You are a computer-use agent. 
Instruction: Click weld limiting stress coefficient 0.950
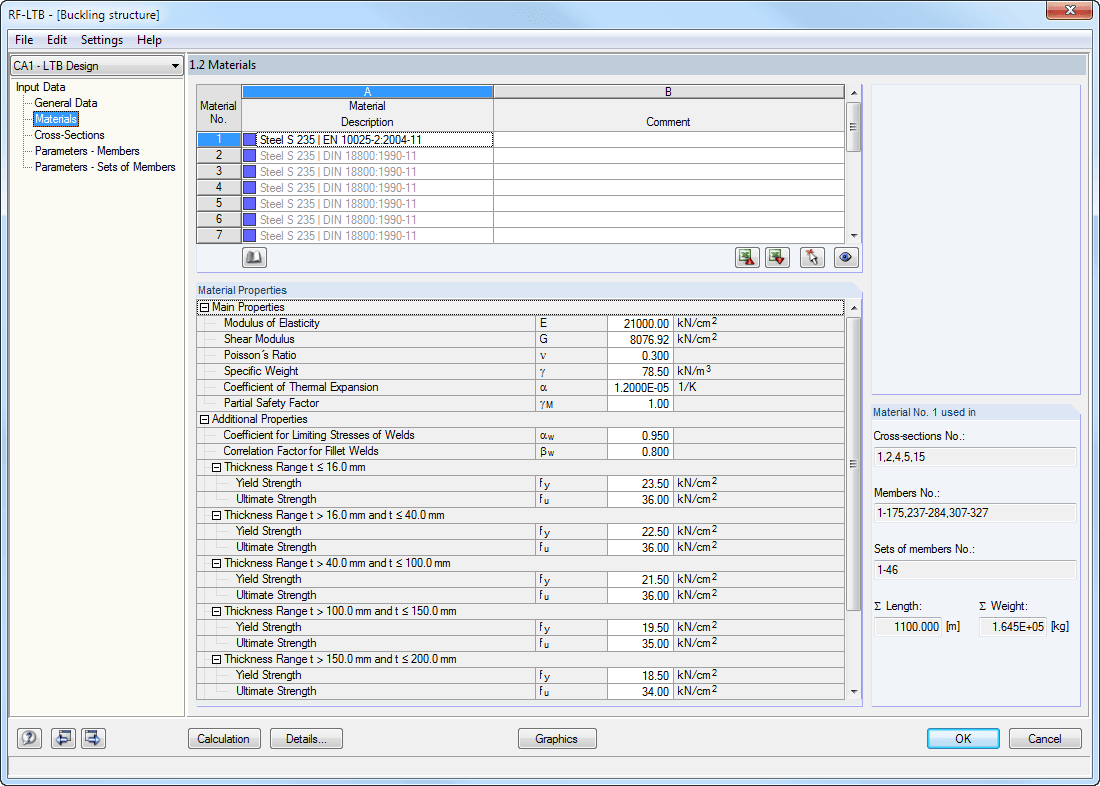pyautogui.click(x=640, y=436)
